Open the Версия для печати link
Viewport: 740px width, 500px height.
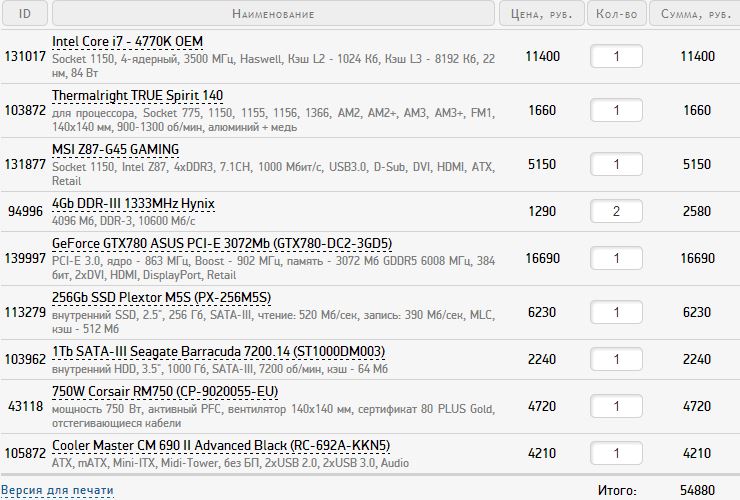[57, 490]
